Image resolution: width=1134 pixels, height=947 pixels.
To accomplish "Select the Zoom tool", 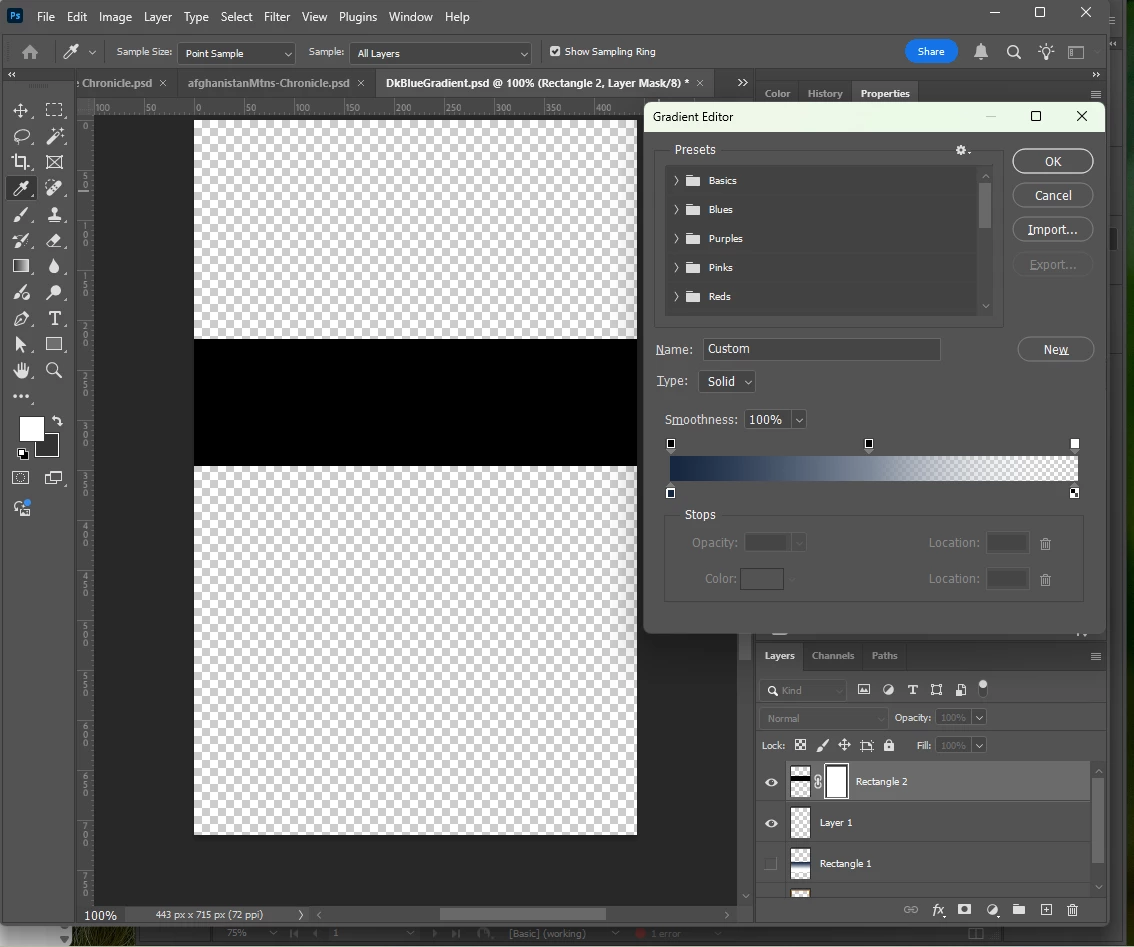I will point(54,370).
